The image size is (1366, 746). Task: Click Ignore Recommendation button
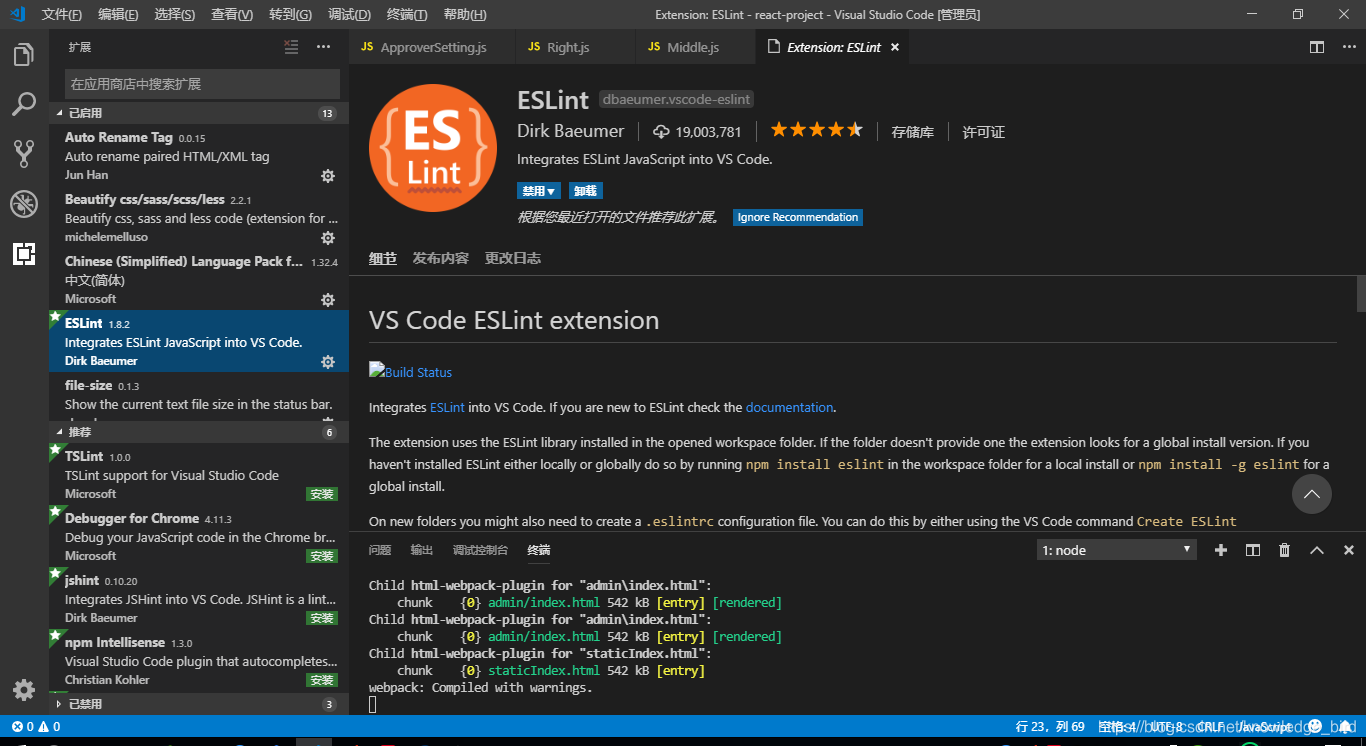(x=798, y=217)
